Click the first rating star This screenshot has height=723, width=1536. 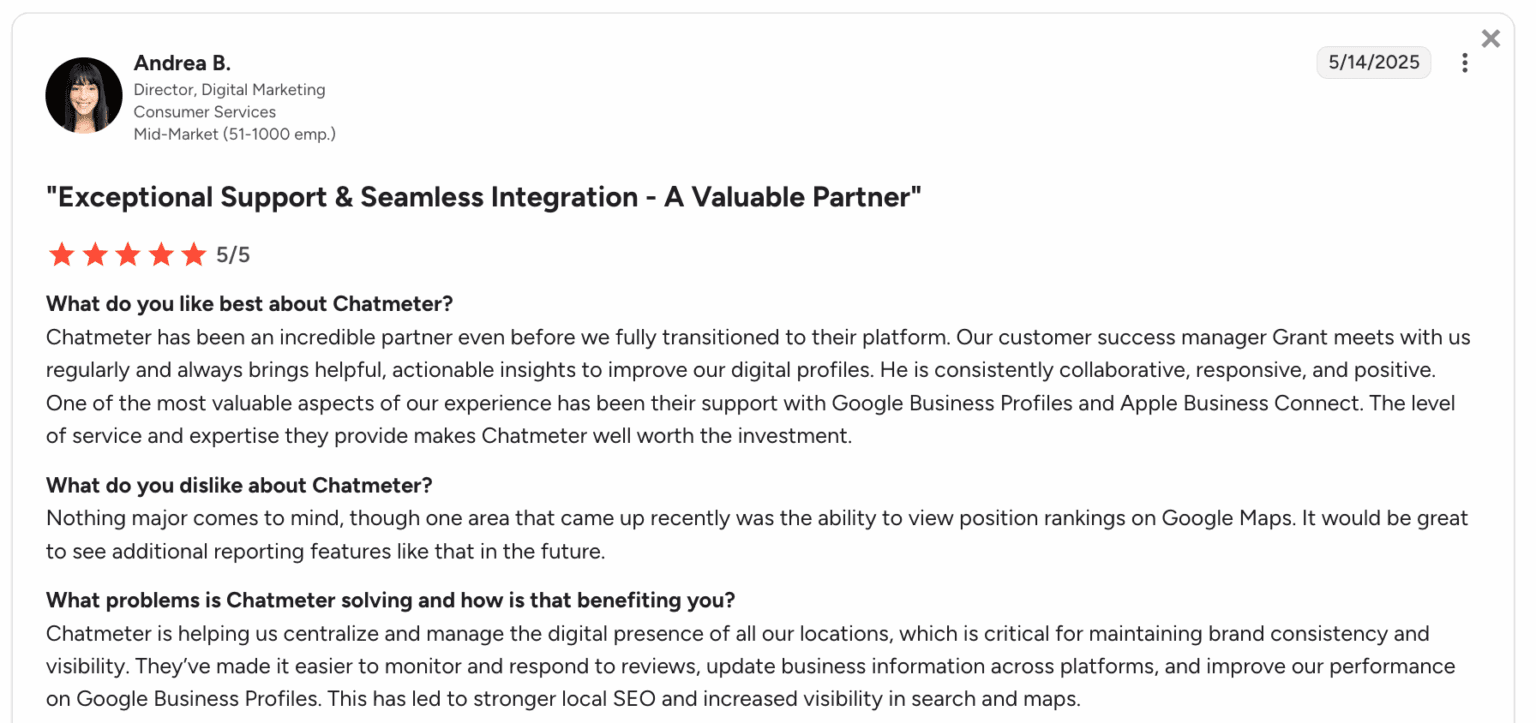[x=62, y=255]
